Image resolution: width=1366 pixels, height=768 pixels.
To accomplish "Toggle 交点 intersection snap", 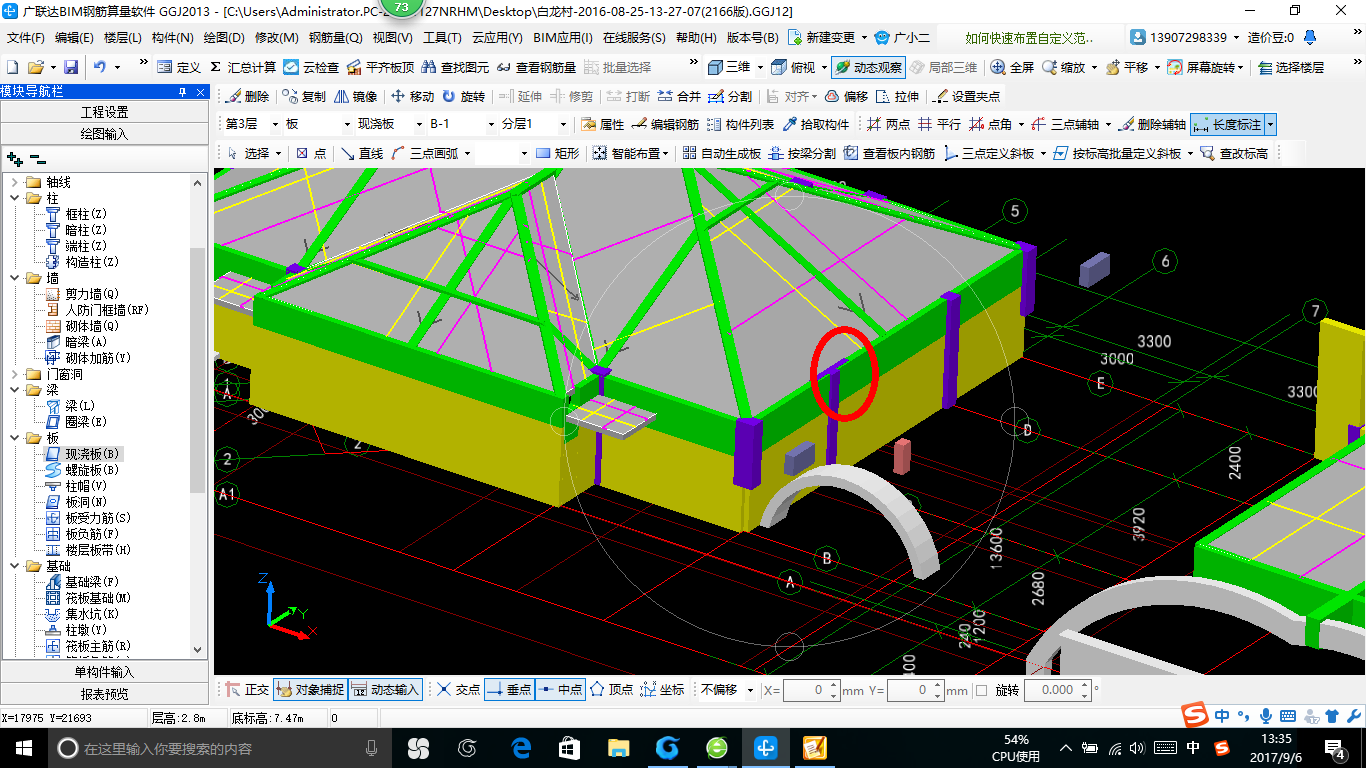I will pyautogui.click(x=458, y=690).
